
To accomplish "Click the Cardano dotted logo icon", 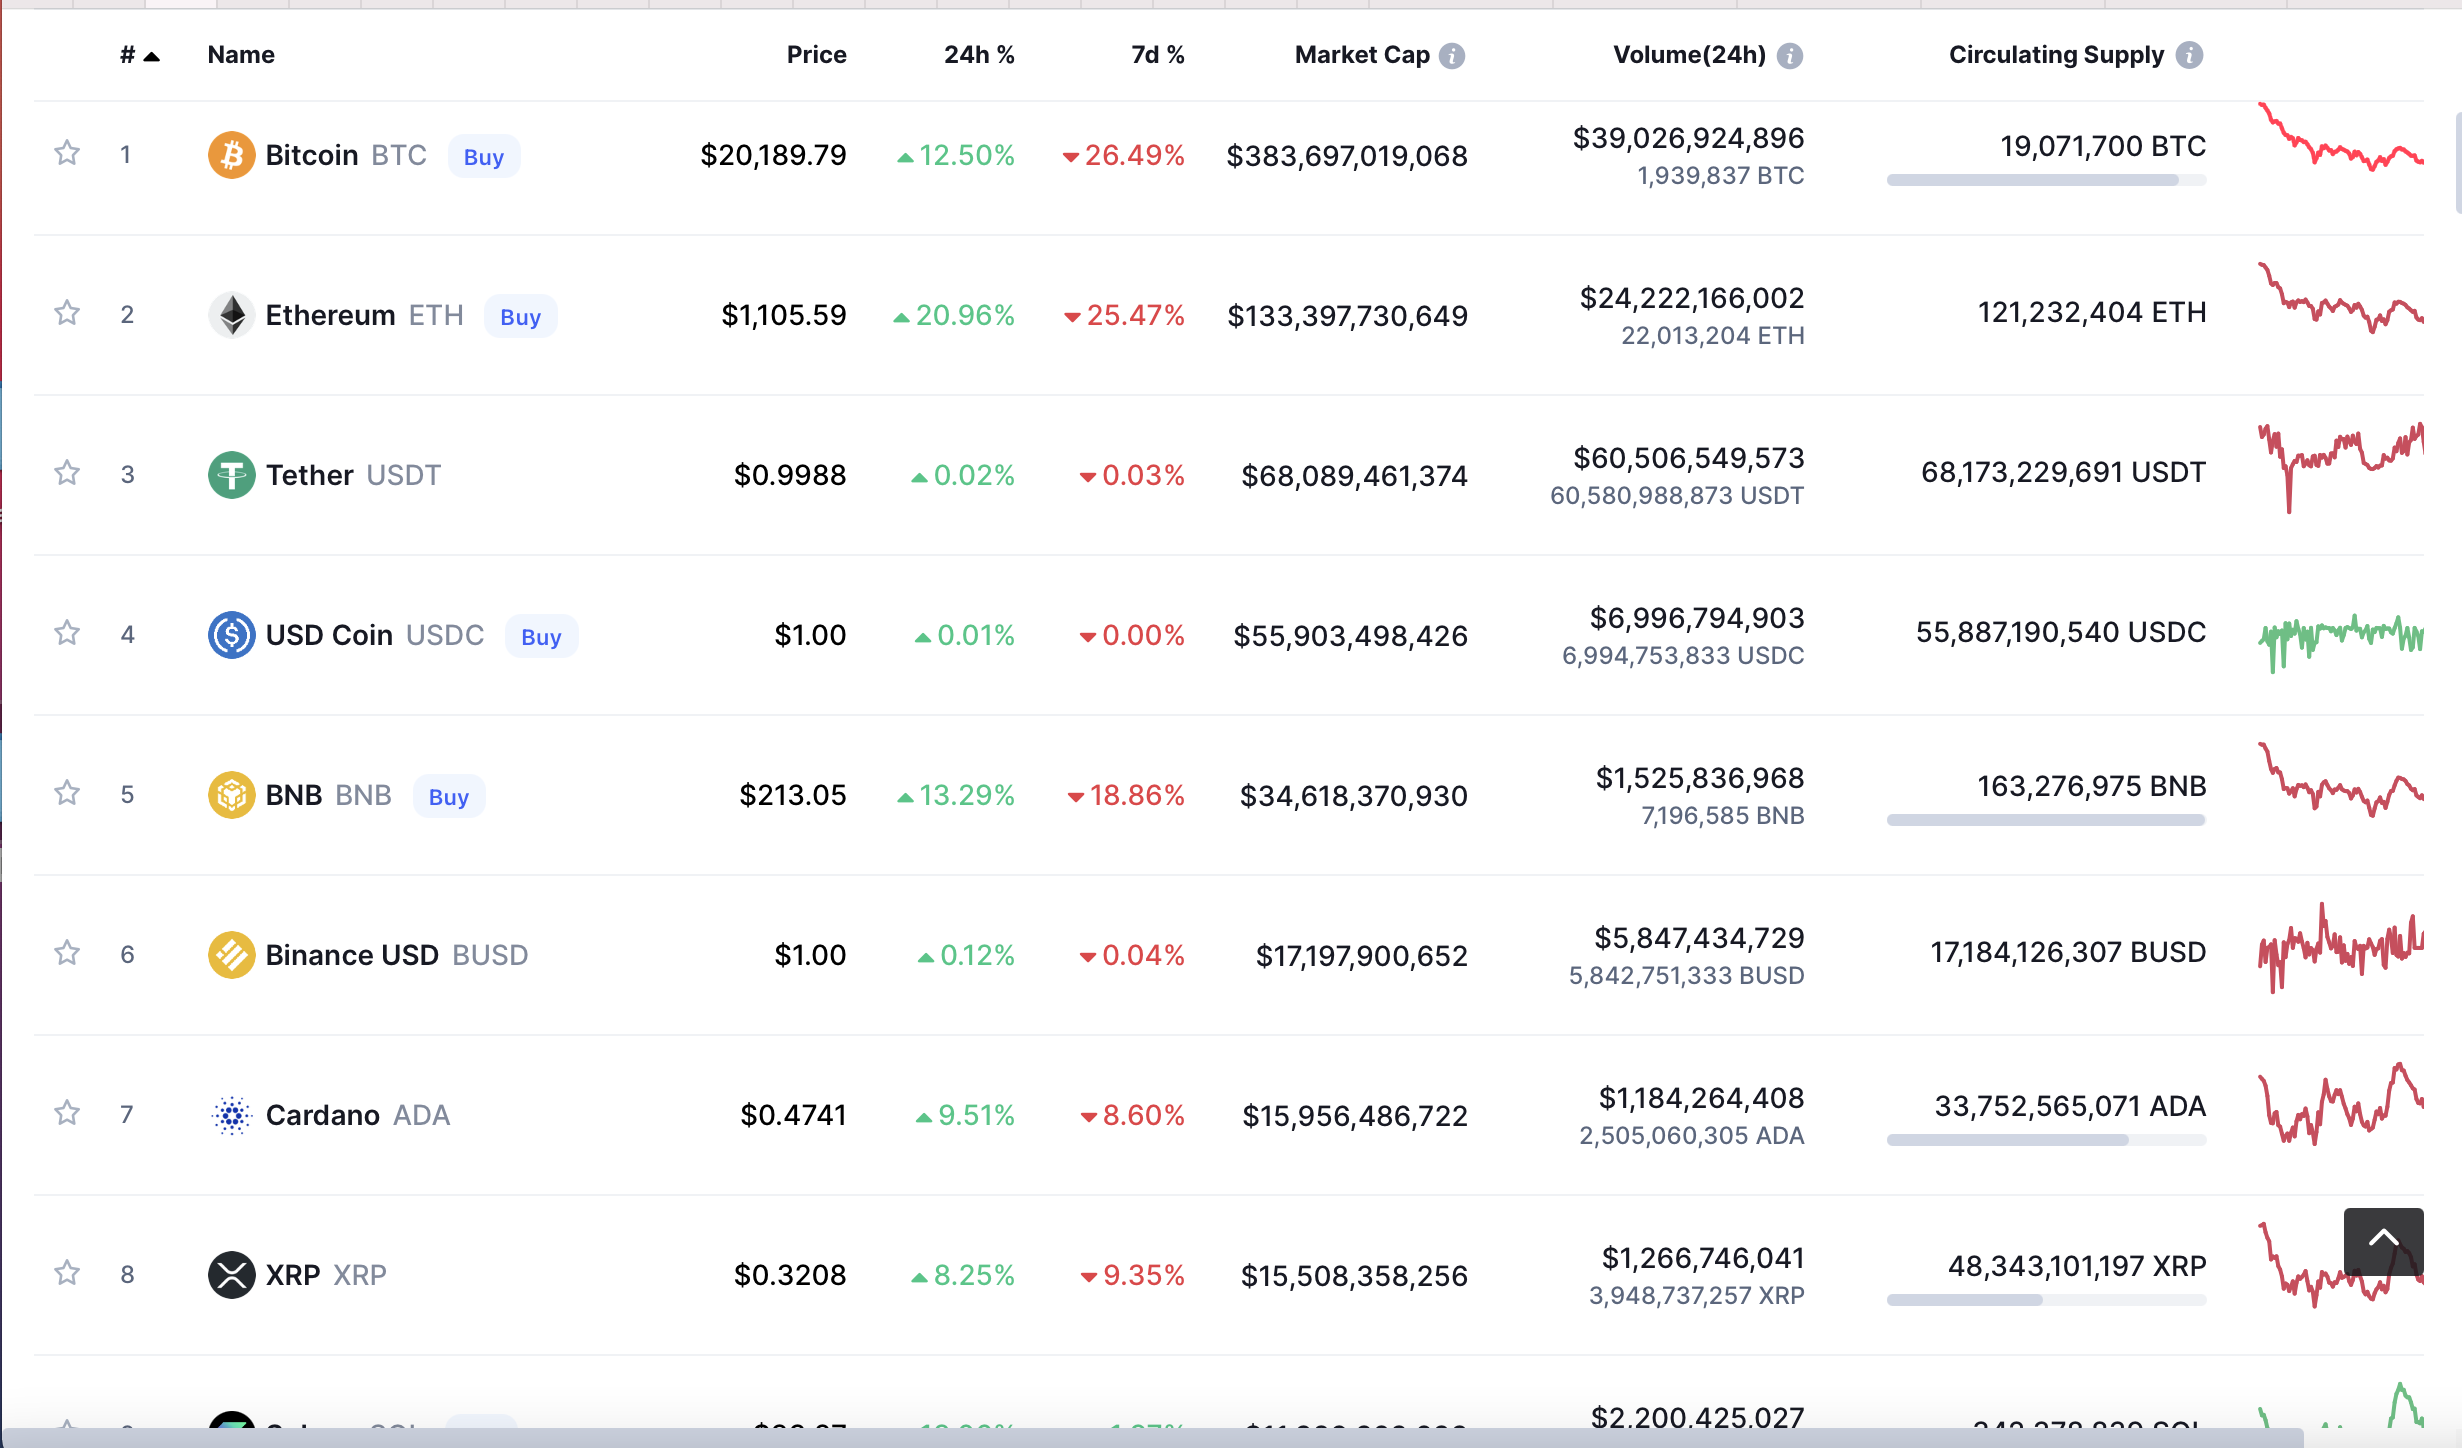I will [x=231, y=1115].
